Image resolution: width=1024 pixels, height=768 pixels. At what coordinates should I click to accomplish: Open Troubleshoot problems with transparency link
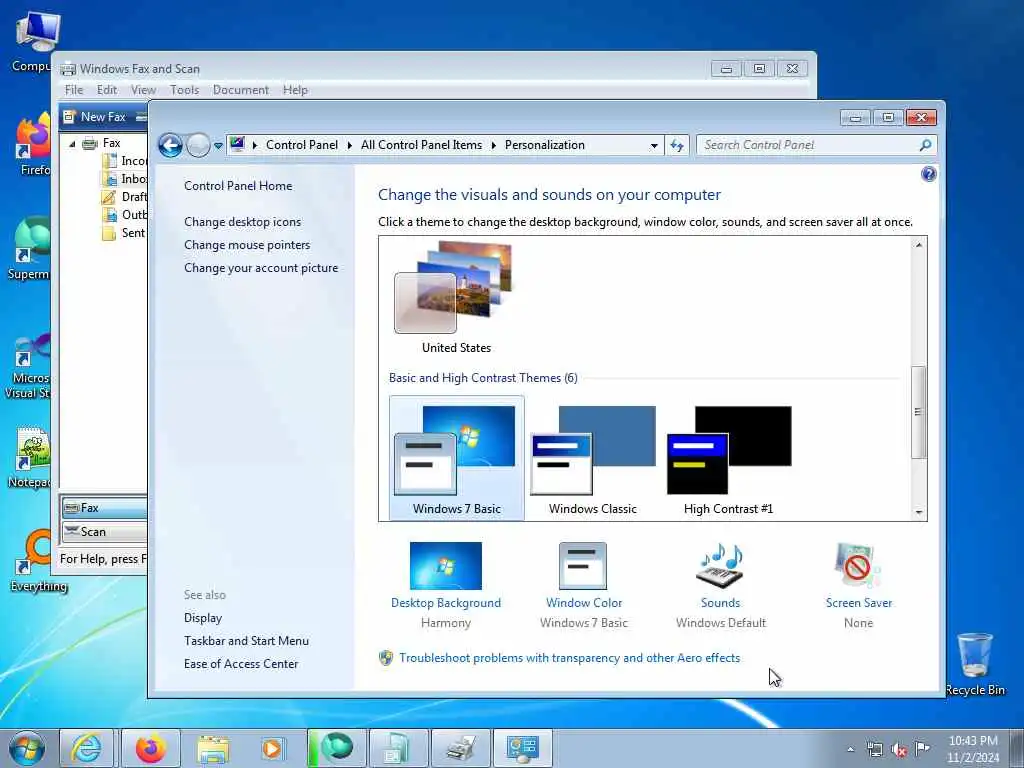[569, 658]
